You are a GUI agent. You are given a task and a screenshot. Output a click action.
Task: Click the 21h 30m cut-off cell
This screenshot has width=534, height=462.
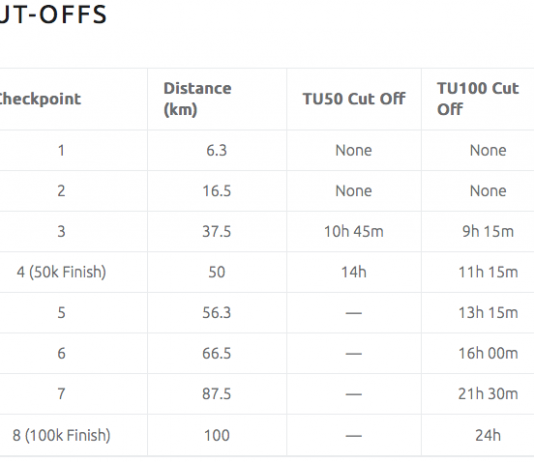click(x=488, y=394)
